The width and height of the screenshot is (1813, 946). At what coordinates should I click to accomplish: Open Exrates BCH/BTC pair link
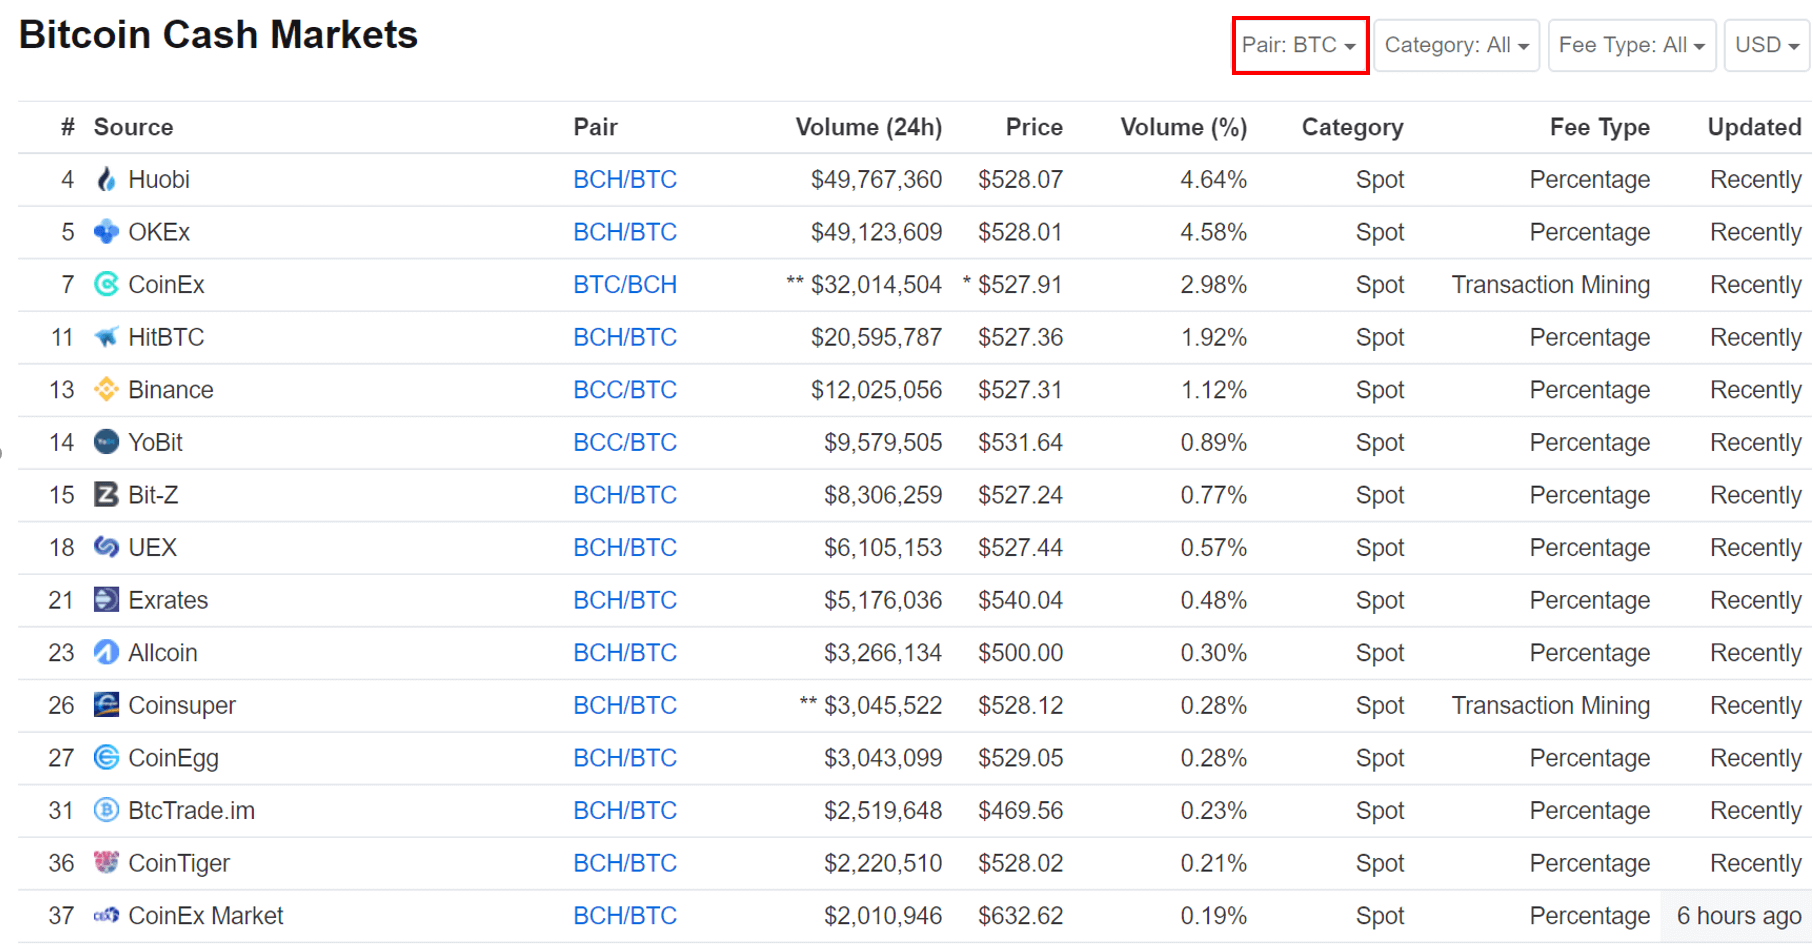click(x=625, y=600)
